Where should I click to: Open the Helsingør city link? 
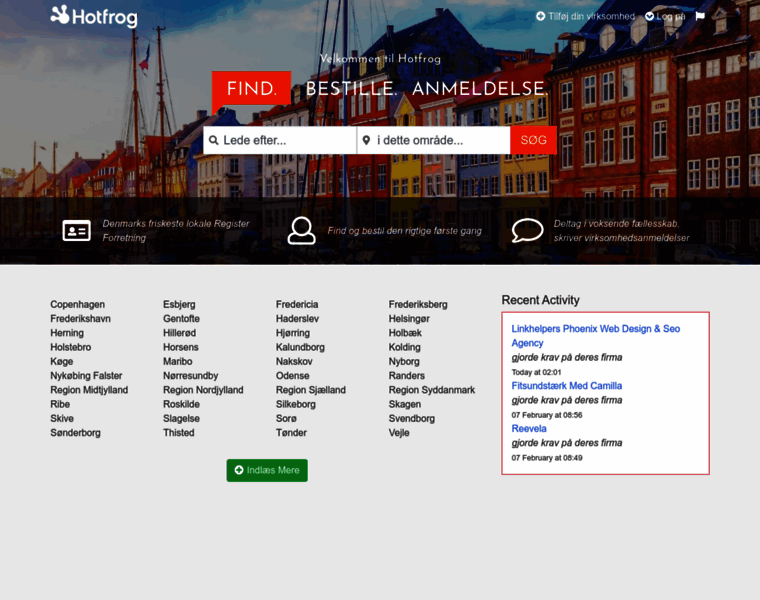click(x=409, y=318)
